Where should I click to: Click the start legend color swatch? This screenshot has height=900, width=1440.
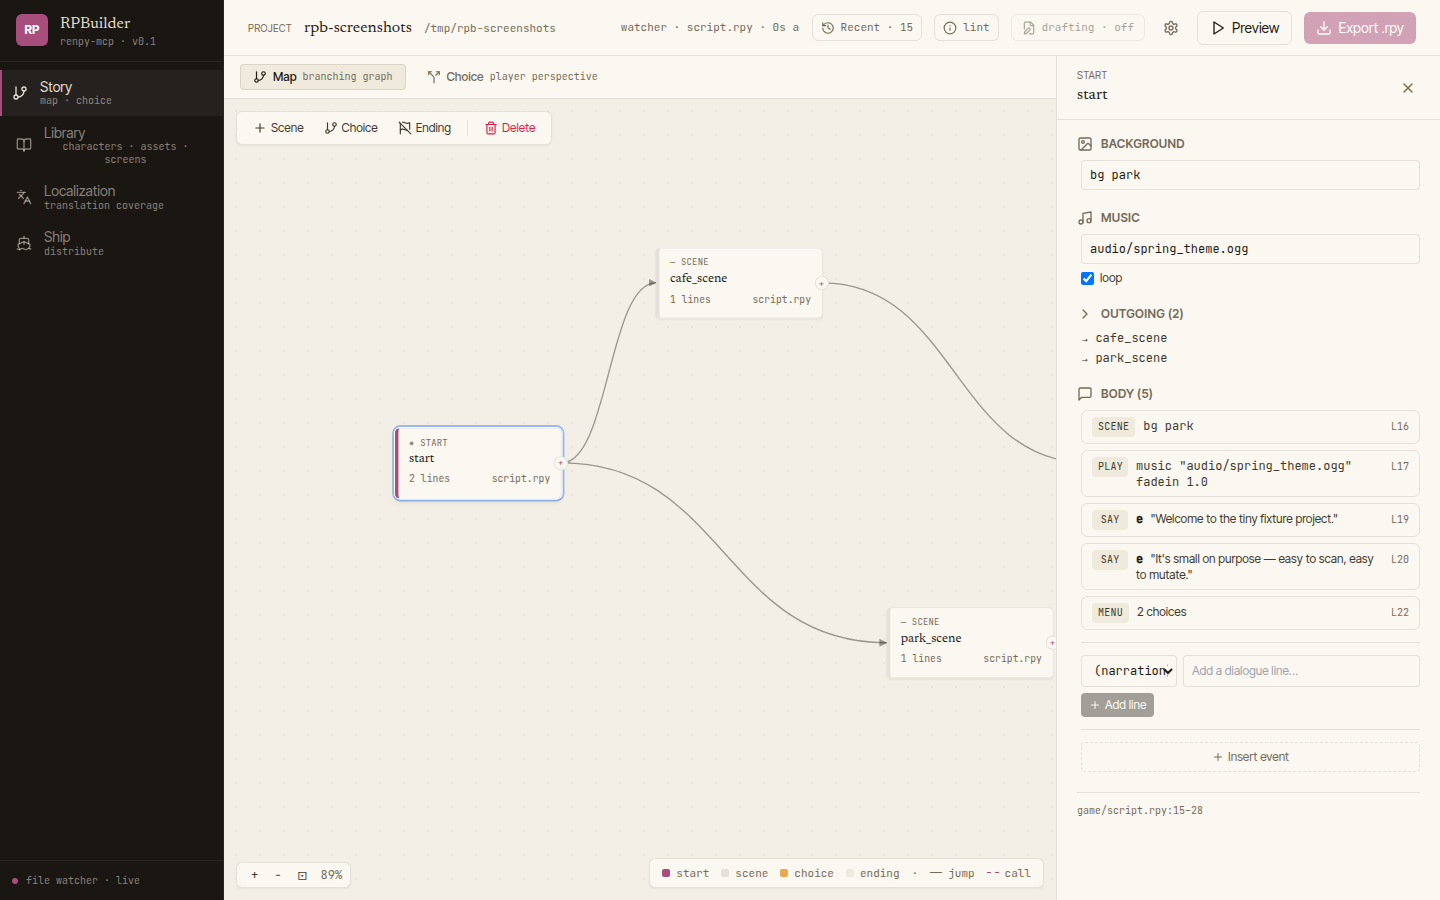pyautogui.click(x=666, y=873)
